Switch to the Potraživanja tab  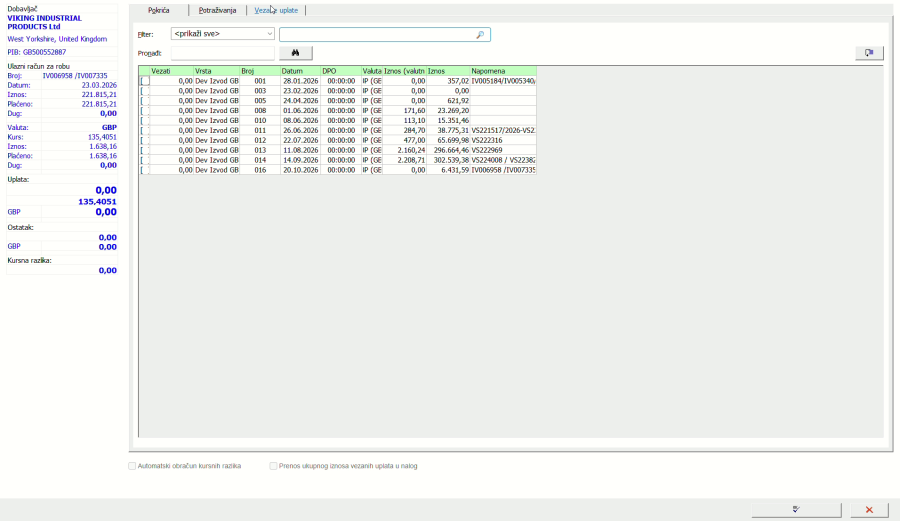(217, 10)
